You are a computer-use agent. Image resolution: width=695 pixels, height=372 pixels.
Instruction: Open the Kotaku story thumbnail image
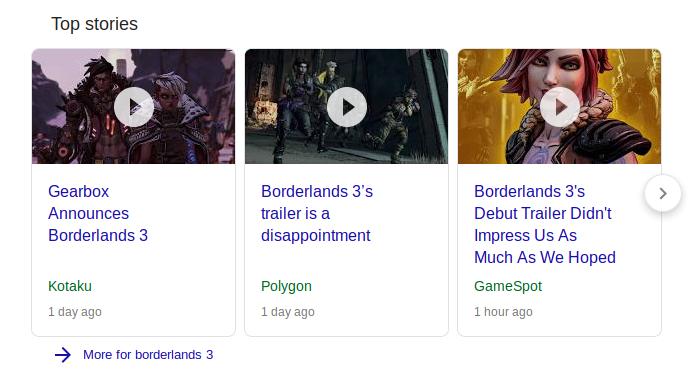(x=133, y=106)
